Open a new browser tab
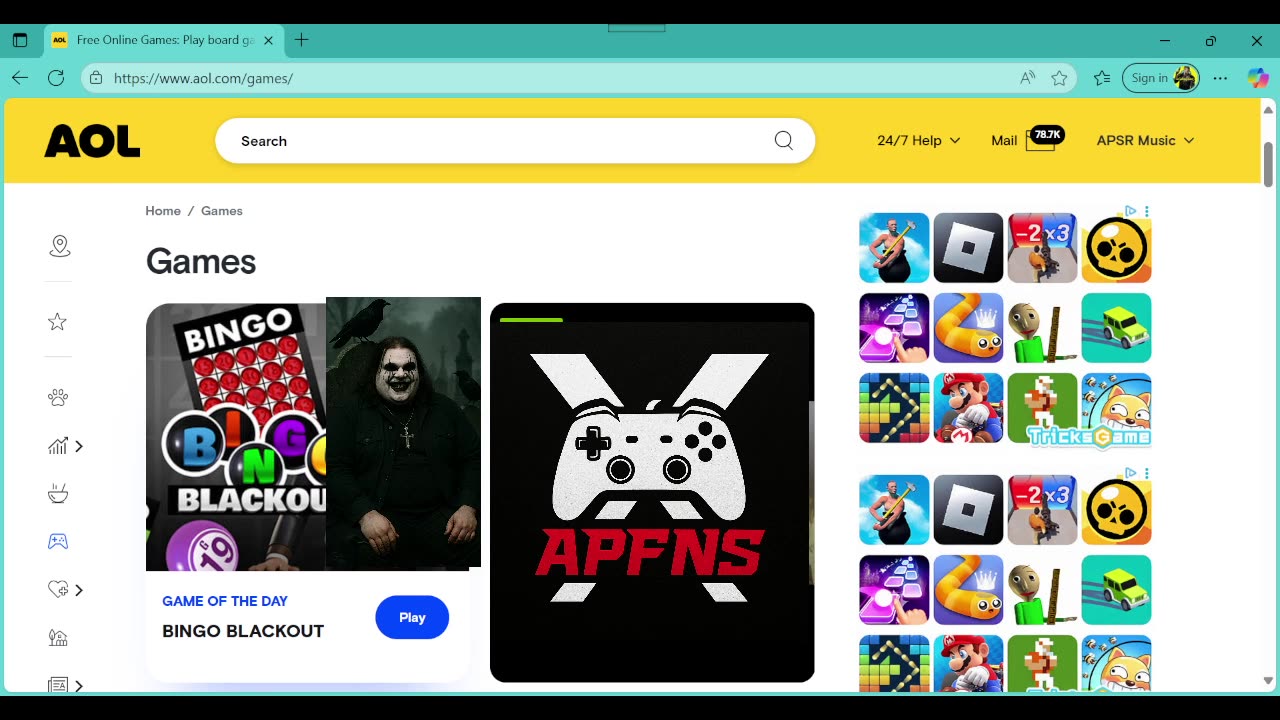 coord(301,40)
